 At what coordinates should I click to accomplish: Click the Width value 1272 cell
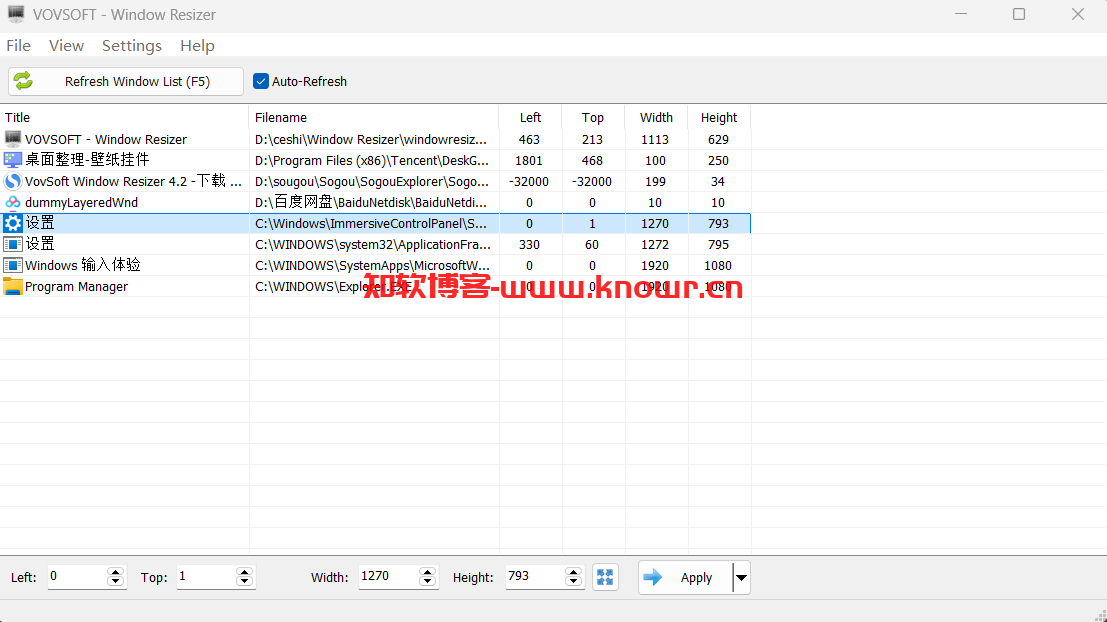[x=655, y=244]
